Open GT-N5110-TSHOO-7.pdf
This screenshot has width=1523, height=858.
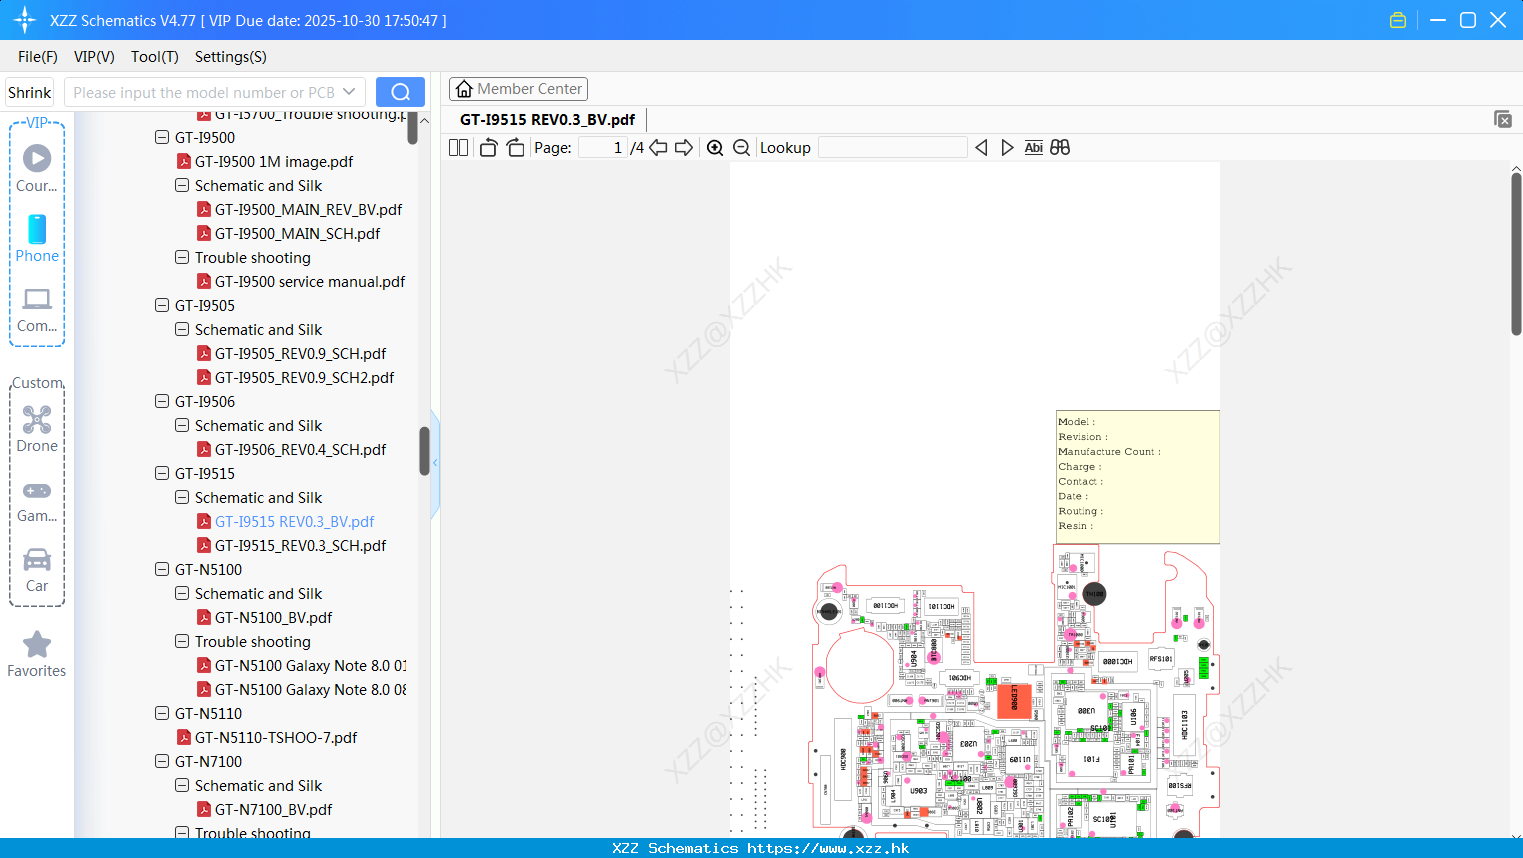pyautogui.click(x=276, y=737)
